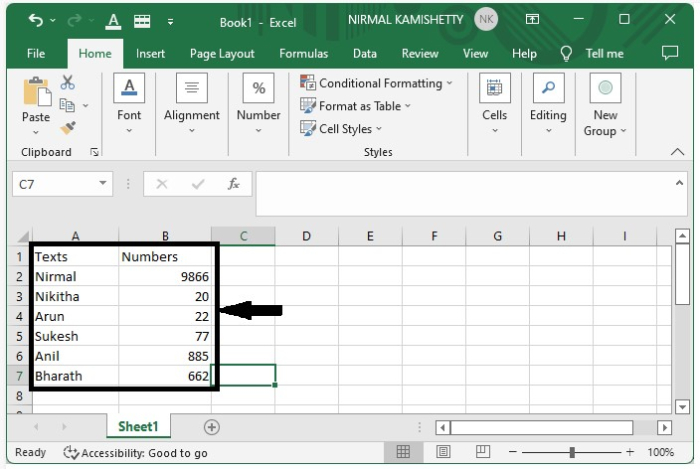Open the Name Box dropdown arrow

(x=103, y=184)
